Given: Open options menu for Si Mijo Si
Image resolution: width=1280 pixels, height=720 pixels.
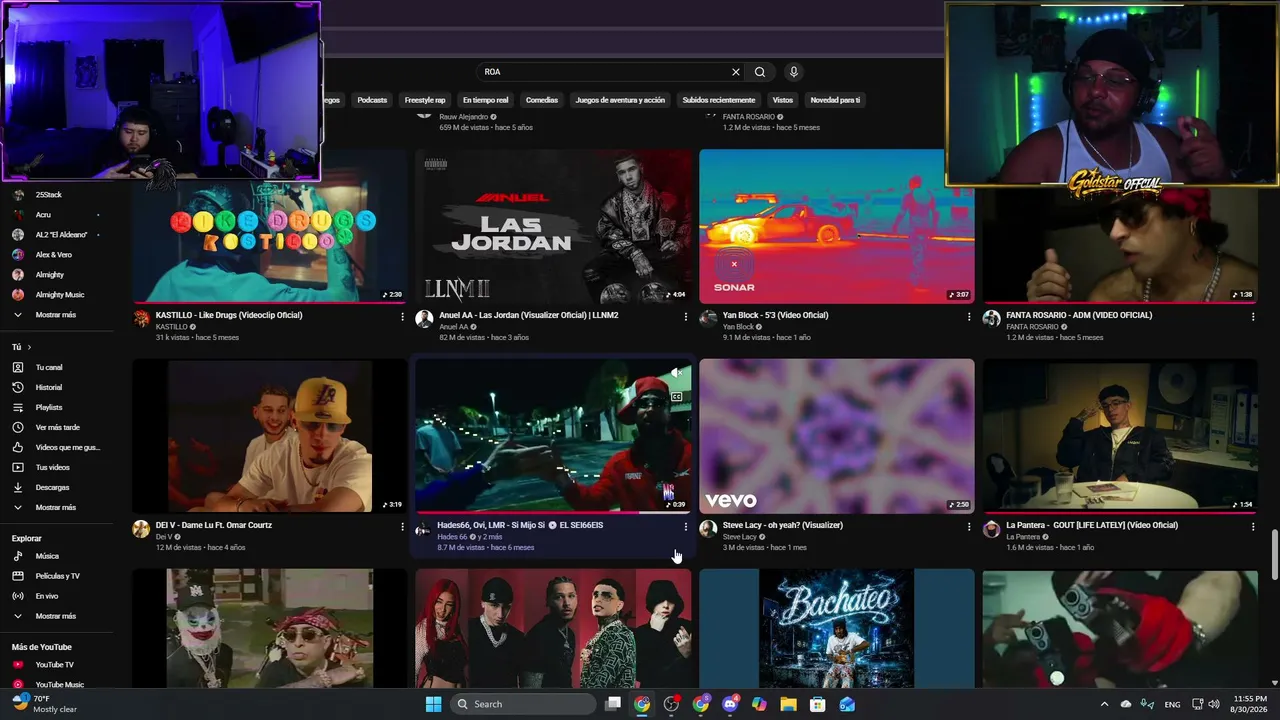Looking at the screenshot, I should 685,527.
